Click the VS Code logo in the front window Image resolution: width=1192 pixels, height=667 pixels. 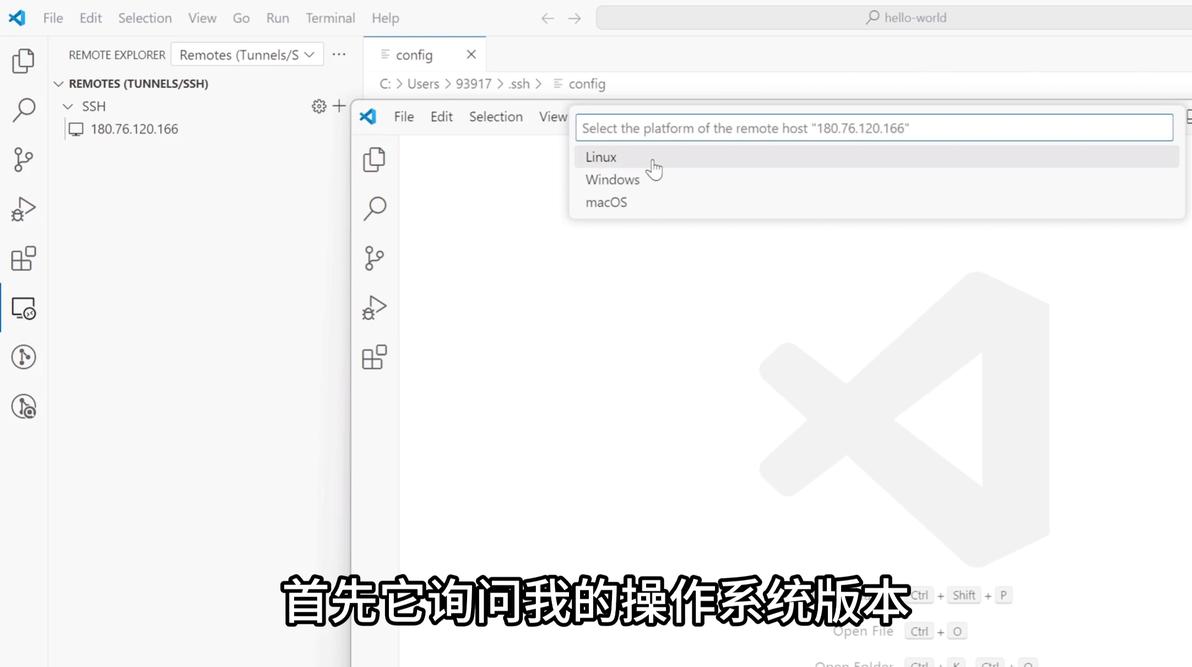pos(368,116)
